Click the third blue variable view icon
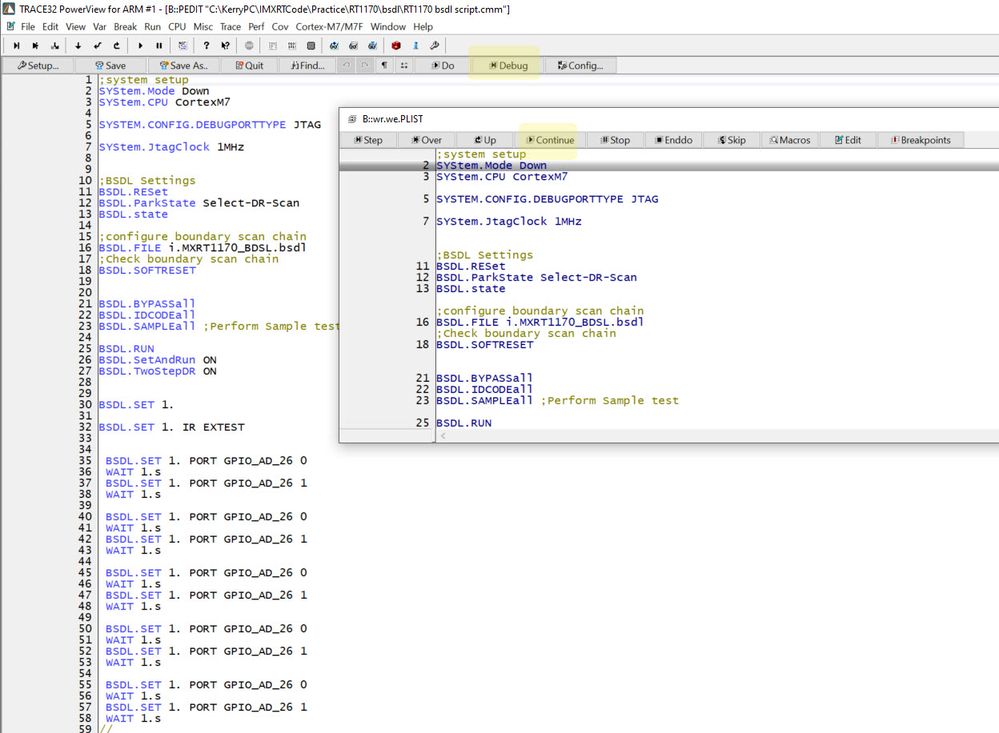Image resolution: width=999 pixels, height=733 pixels. pos(373,46)
